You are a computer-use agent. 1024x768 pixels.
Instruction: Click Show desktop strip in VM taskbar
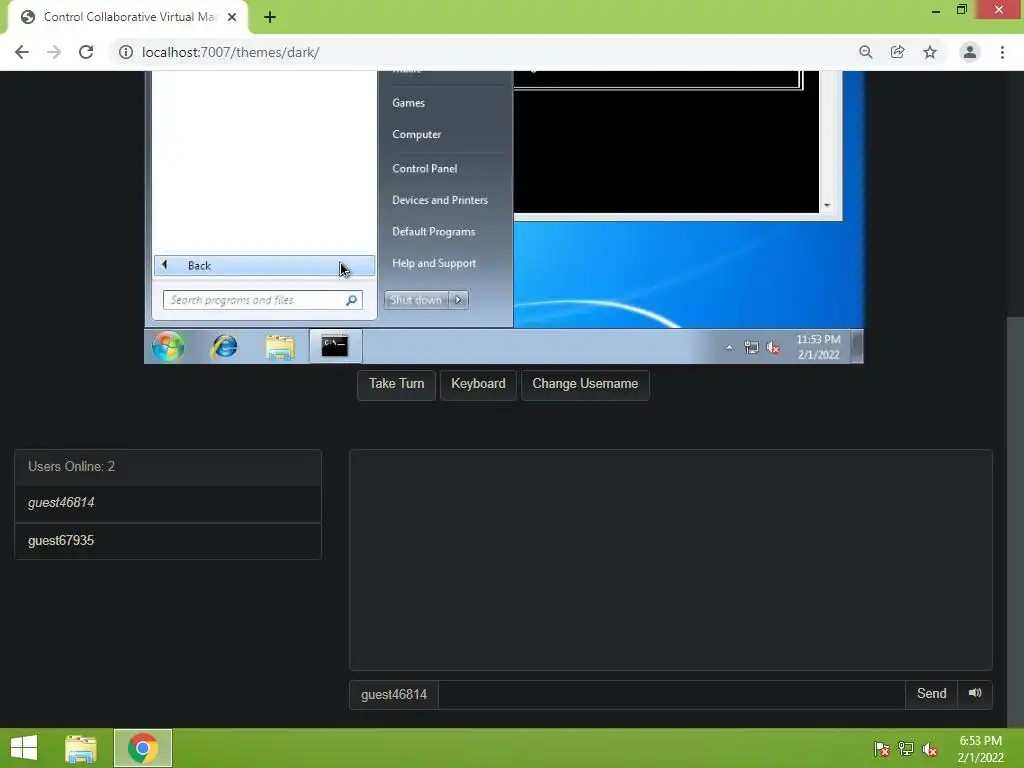click(x=858, y=346)
